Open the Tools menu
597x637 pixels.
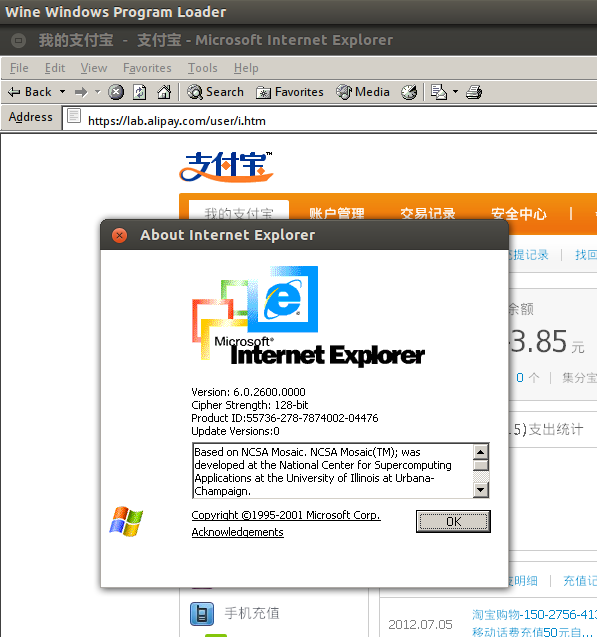tap(203, 68)
